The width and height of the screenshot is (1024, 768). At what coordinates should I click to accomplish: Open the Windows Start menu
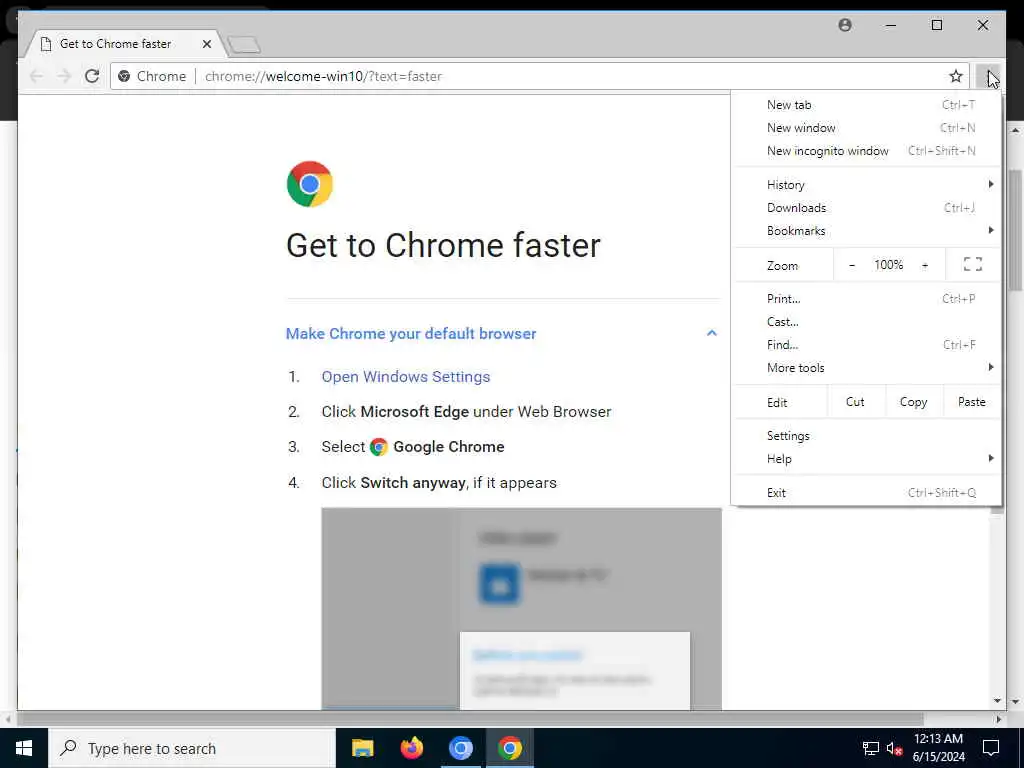point(24,748)
